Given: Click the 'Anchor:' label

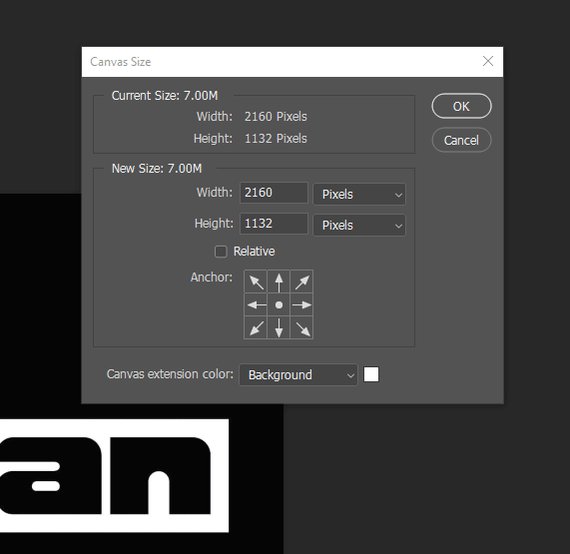Looking at the screenshot, I should click(x=212, y=277).
